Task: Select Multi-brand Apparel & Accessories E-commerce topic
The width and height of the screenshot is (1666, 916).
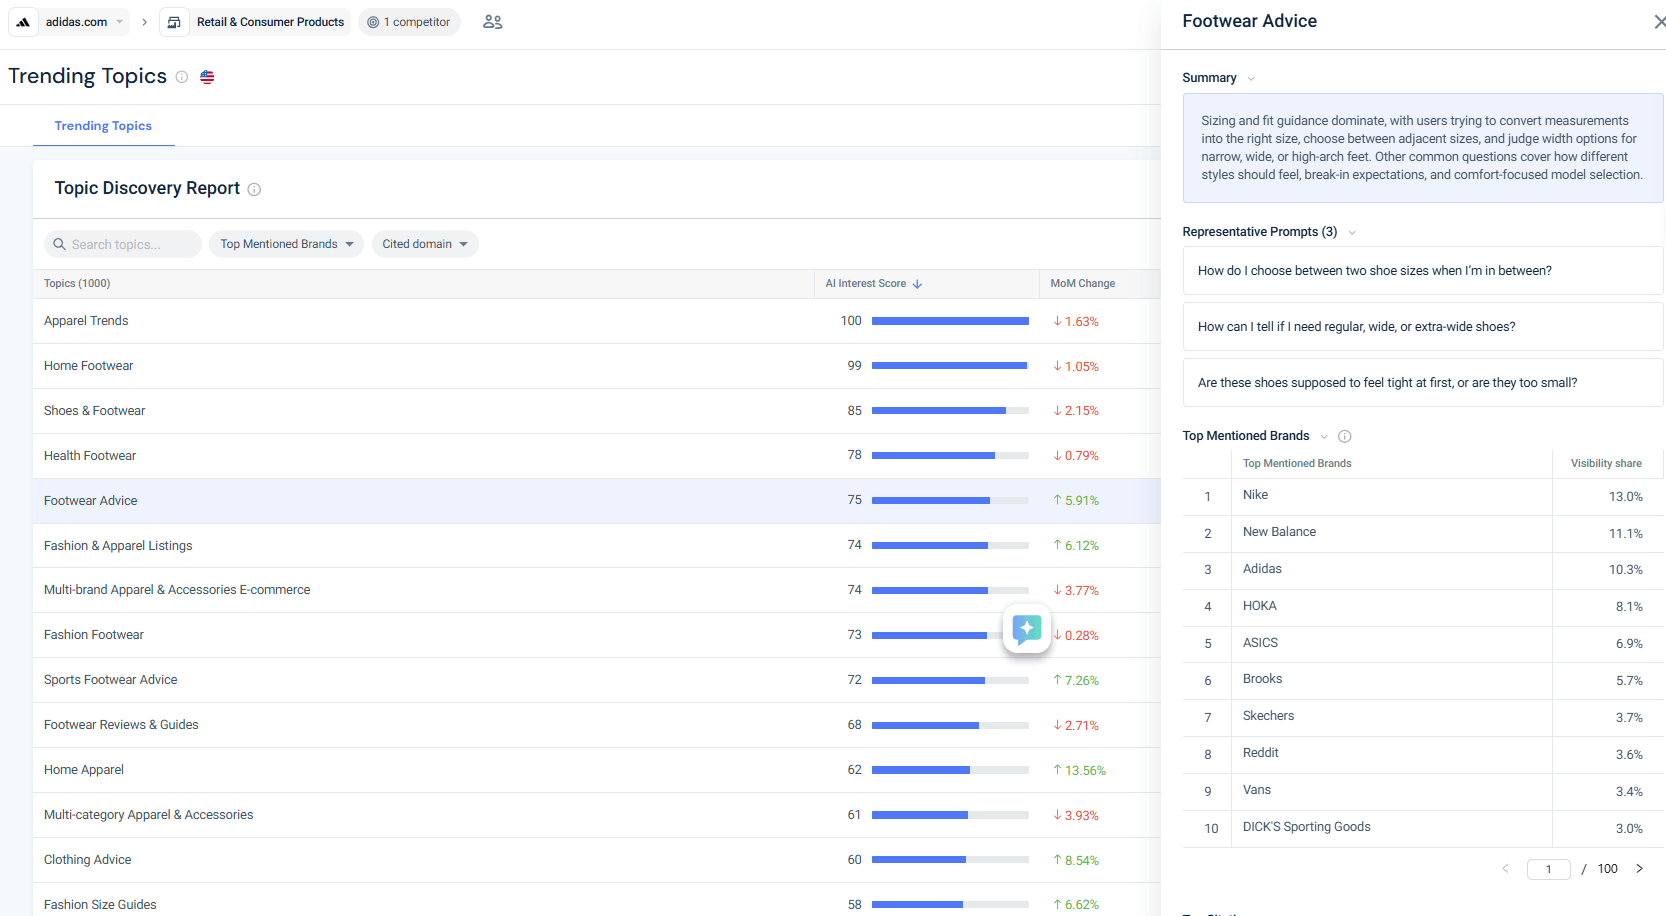Action: coord(177,590)
